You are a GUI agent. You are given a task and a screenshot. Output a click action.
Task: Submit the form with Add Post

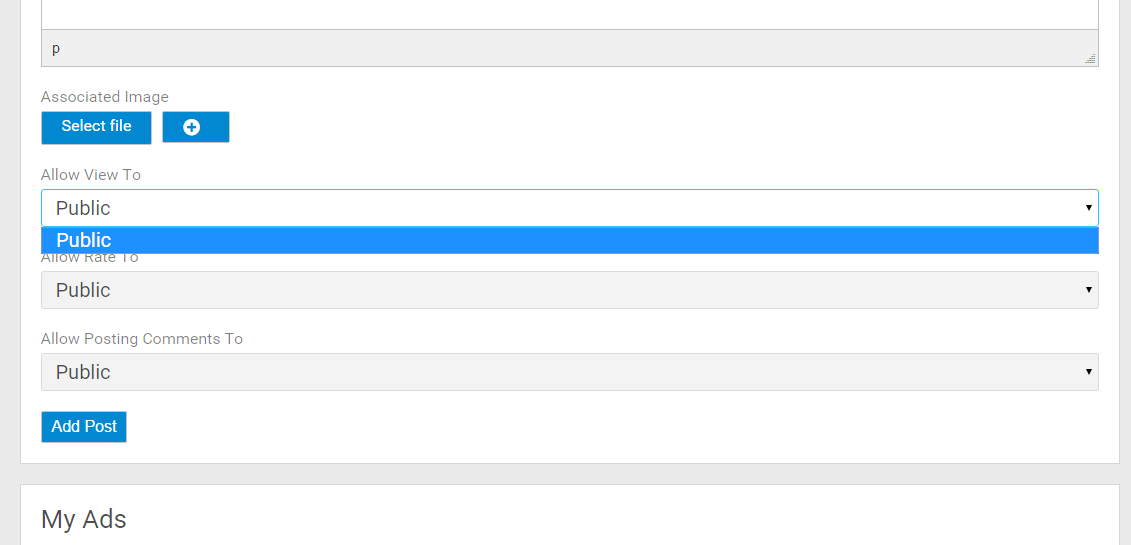[x=84, y=427]
